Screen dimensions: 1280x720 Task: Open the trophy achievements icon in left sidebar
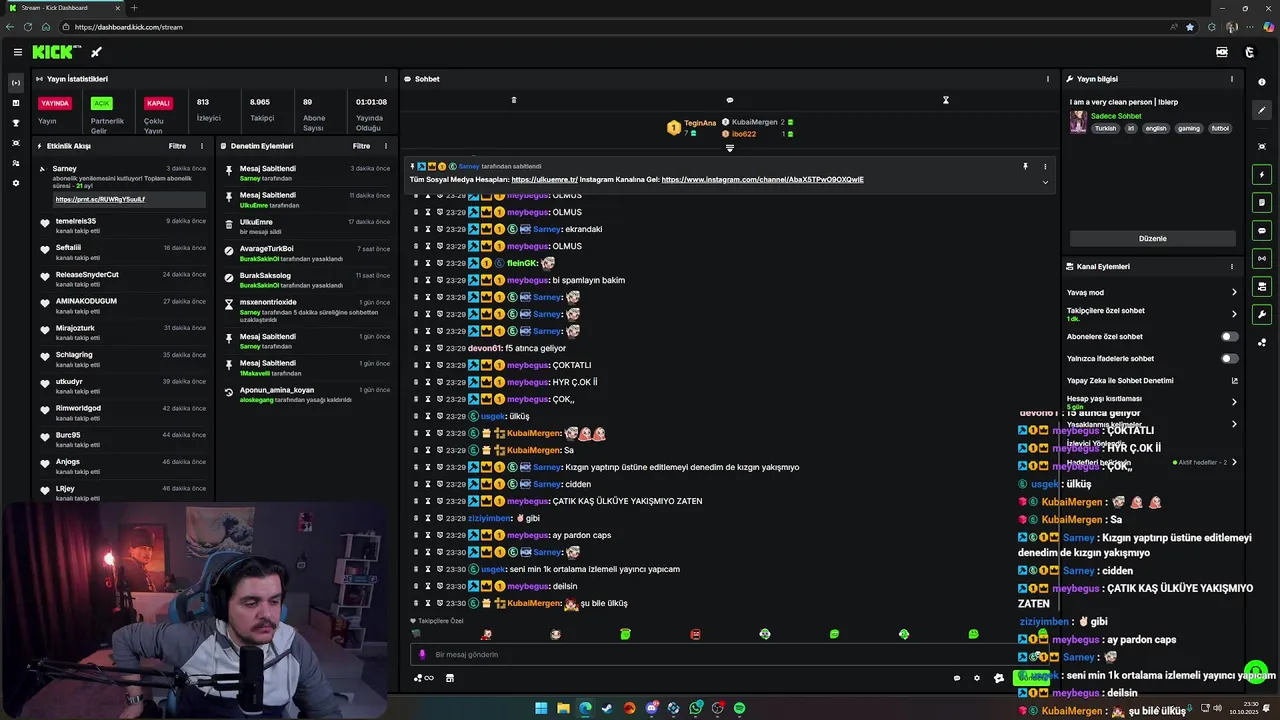click(x=15, y=123)
